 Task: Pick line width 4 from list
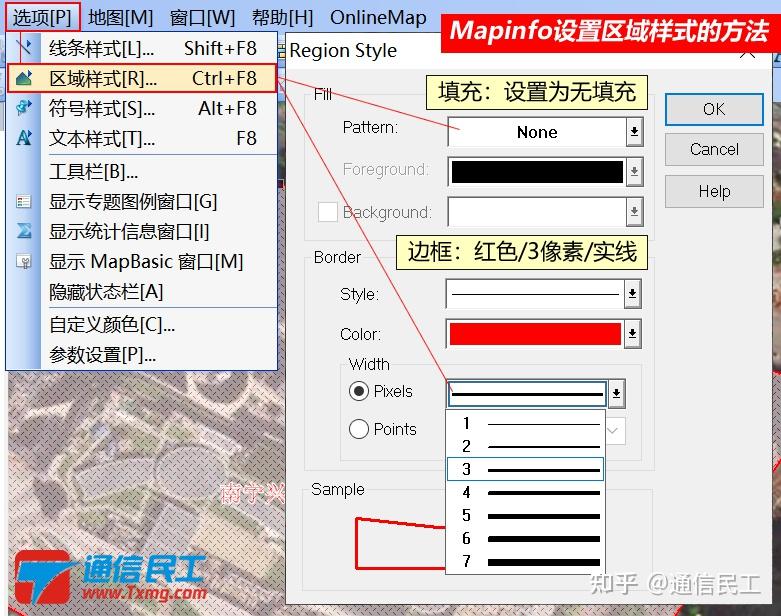pyautogui.click(x=525, y=493)
